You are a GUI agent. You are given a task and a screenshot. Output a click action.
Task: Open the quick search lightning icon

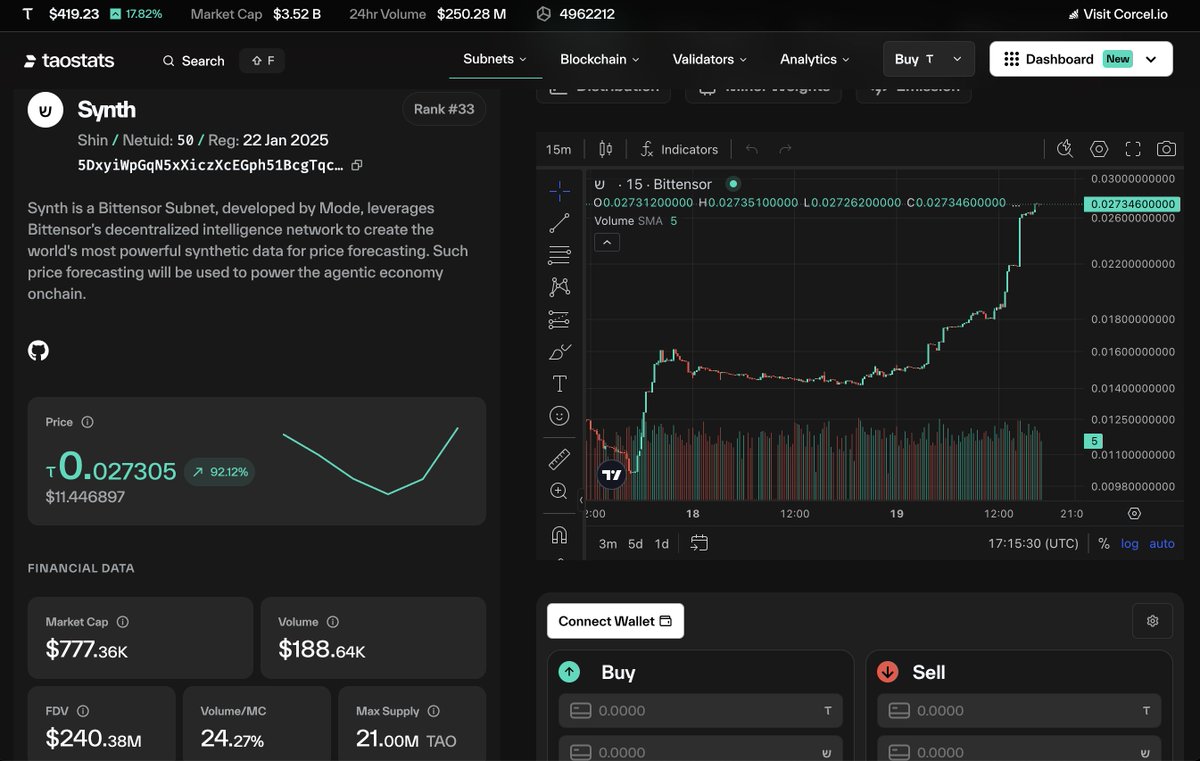pos(1065,149)
